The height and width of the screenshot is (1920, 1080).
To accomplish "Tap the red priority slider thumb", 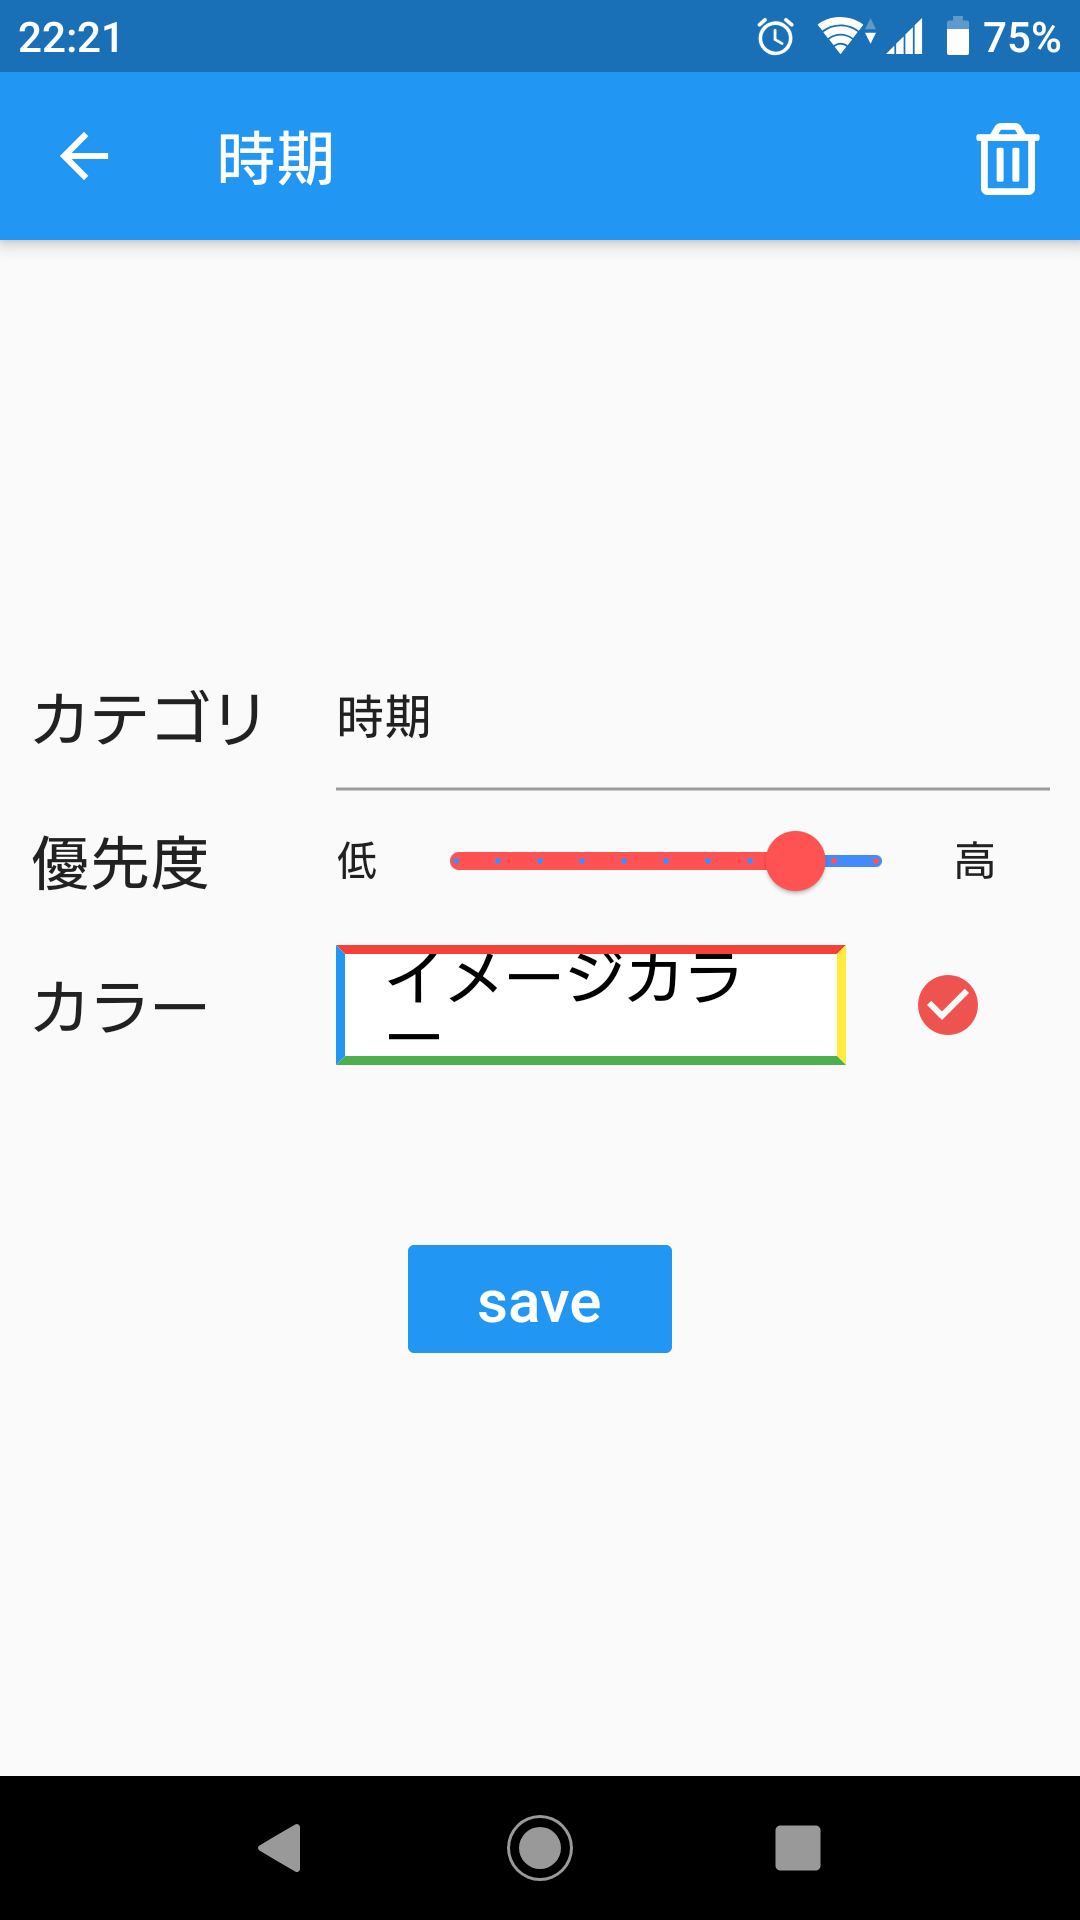I will (795, 861).
